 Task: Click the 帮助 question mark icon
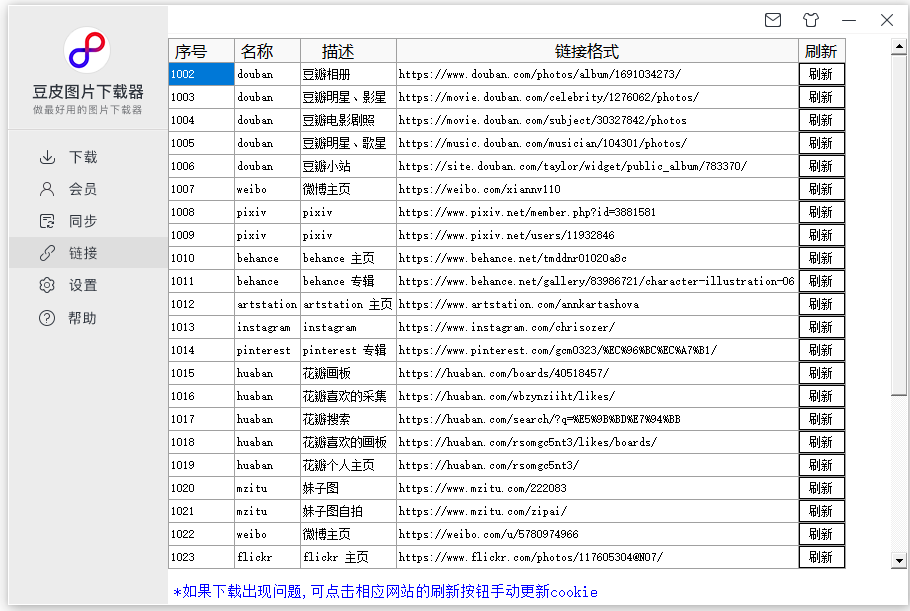[47, 318]
